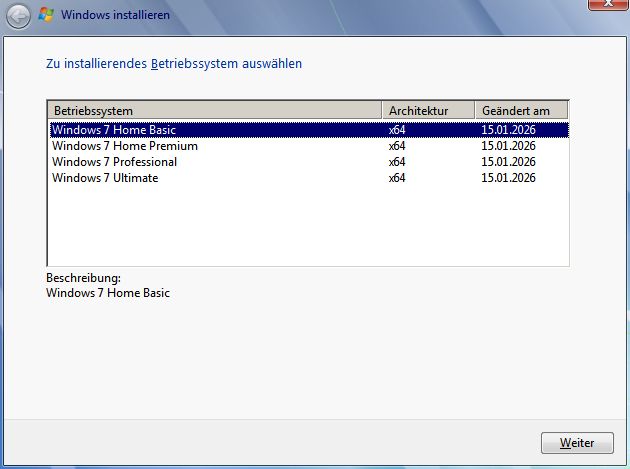The image size is (630, 469).
Task: Click x64 cell in Home Premium row
Action: point(397,146)
